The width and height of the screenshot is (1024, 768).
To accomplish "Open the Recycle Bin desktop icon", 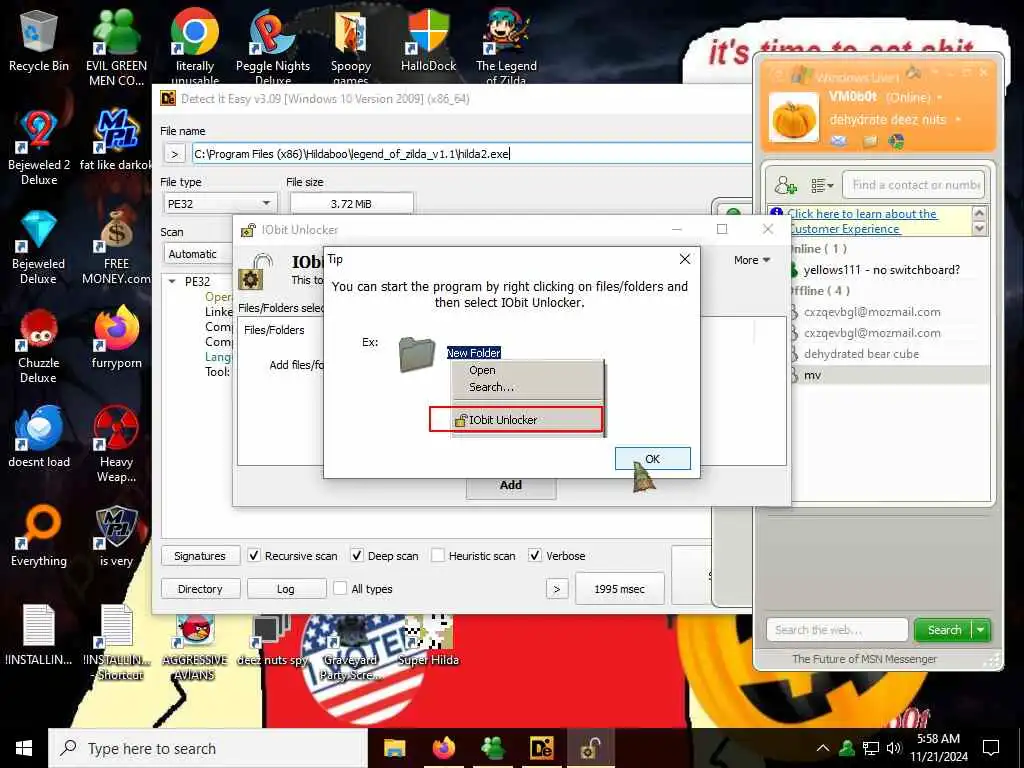I will (39, 40).
